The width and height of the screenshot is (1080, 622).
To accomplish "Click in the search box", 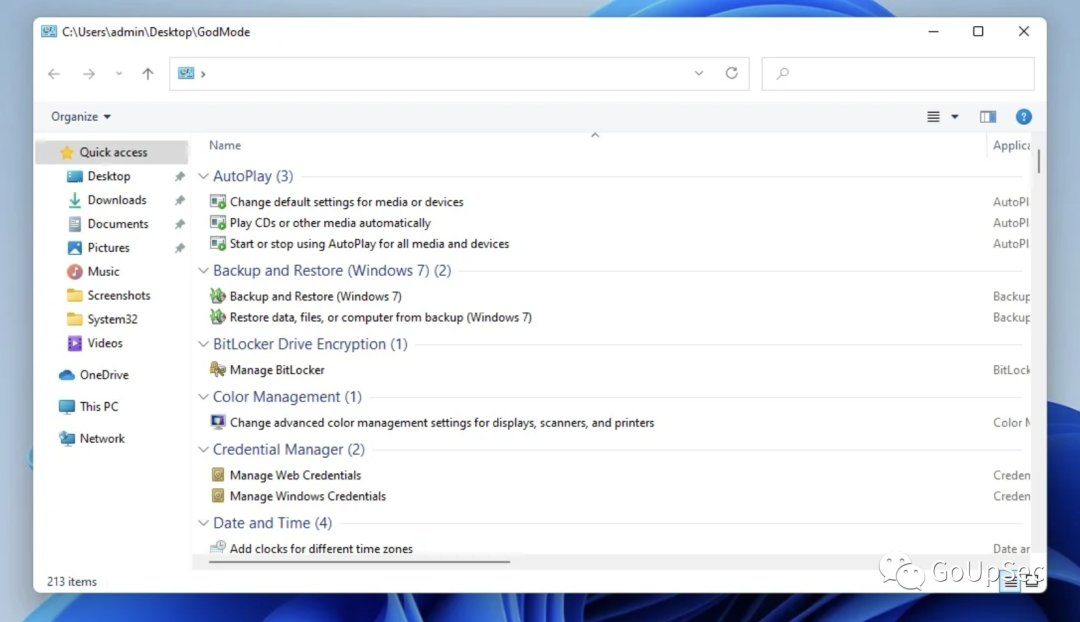I will [897, 74].
